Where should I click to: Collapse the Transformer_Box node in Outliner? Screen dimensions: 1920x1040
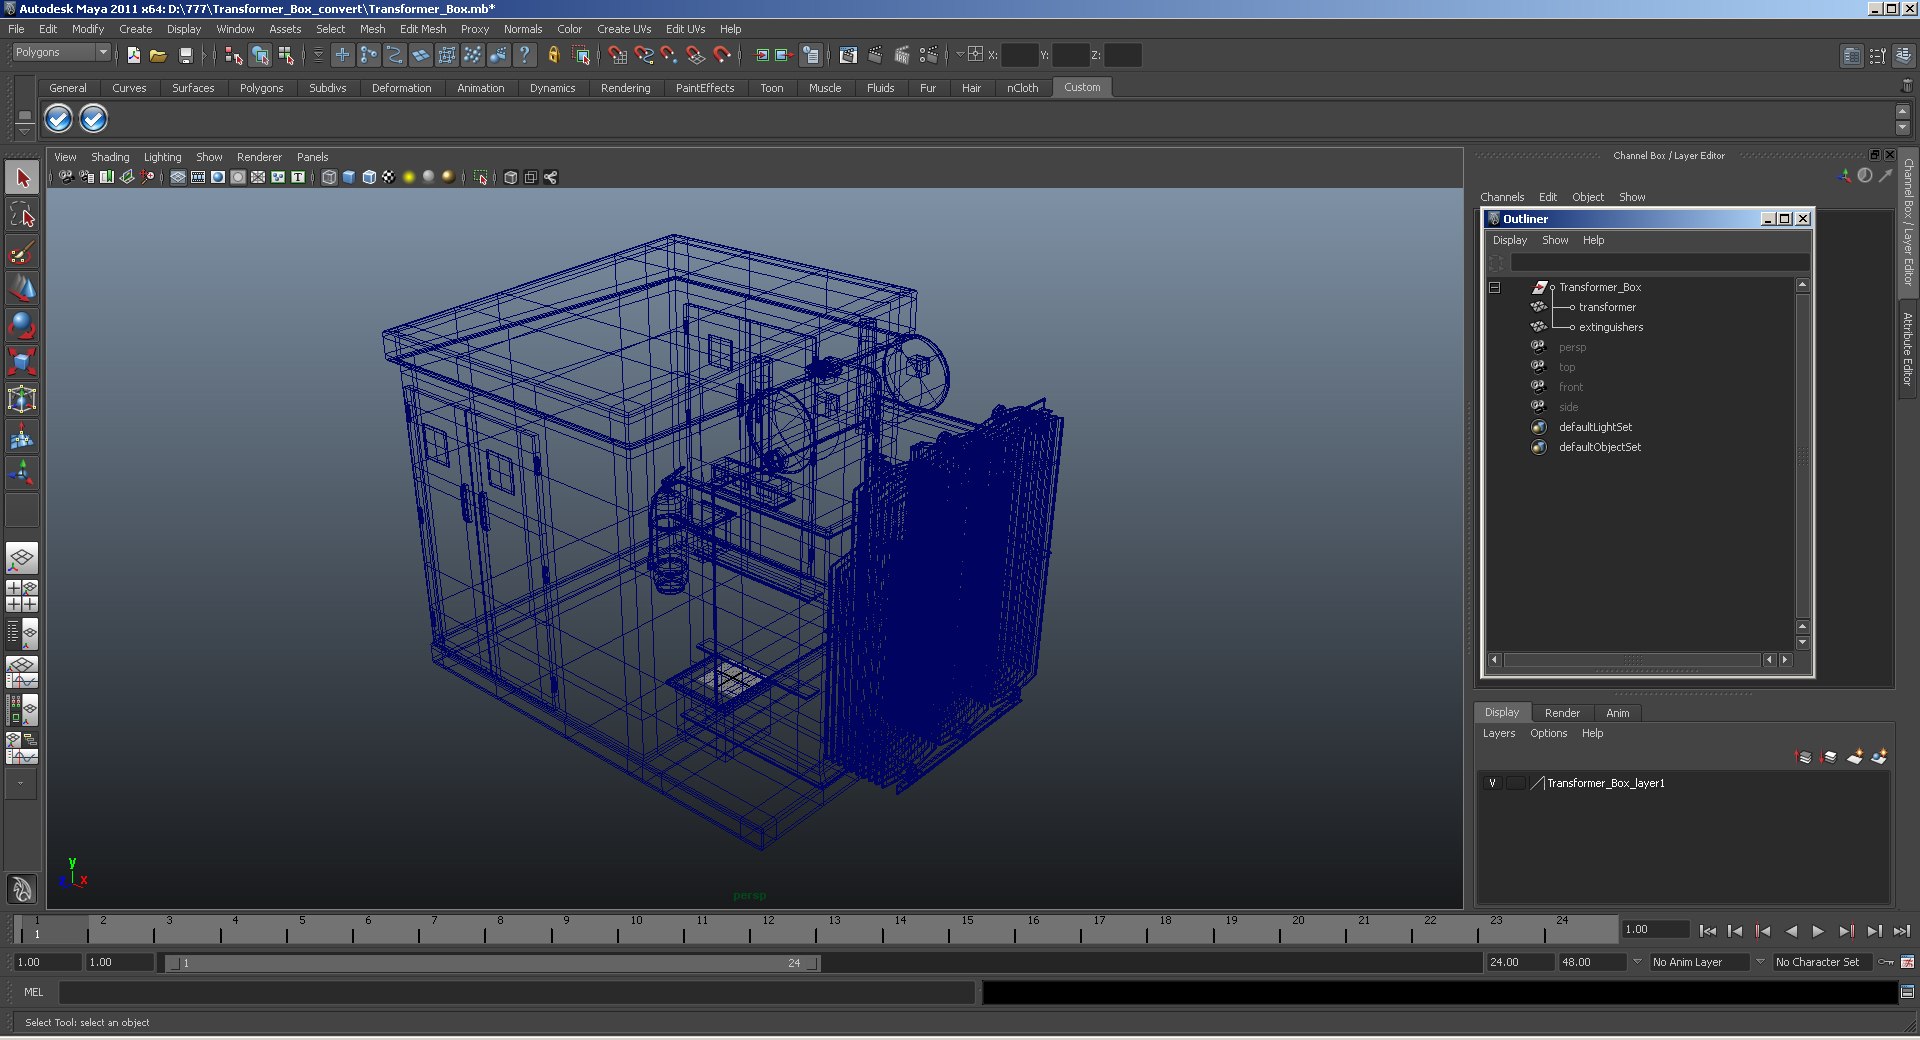(1495, 287)
